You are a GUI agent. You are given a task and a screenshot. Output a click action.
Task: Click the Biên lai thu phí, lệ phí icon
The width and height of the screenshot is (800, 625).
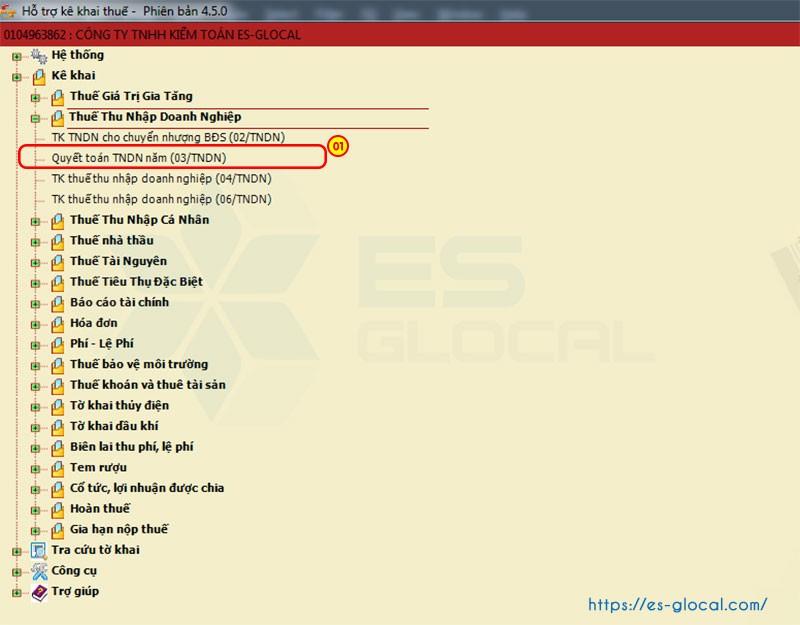click(x=58, y=448)
